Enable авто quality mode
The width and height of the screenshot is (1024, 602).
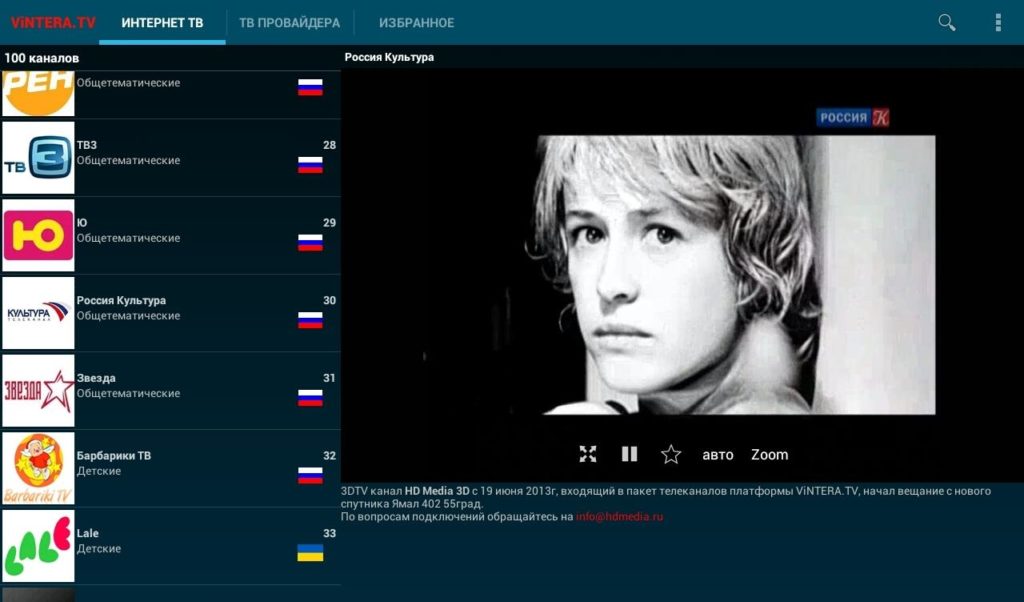pyautogui.click(x=717, y=454)
